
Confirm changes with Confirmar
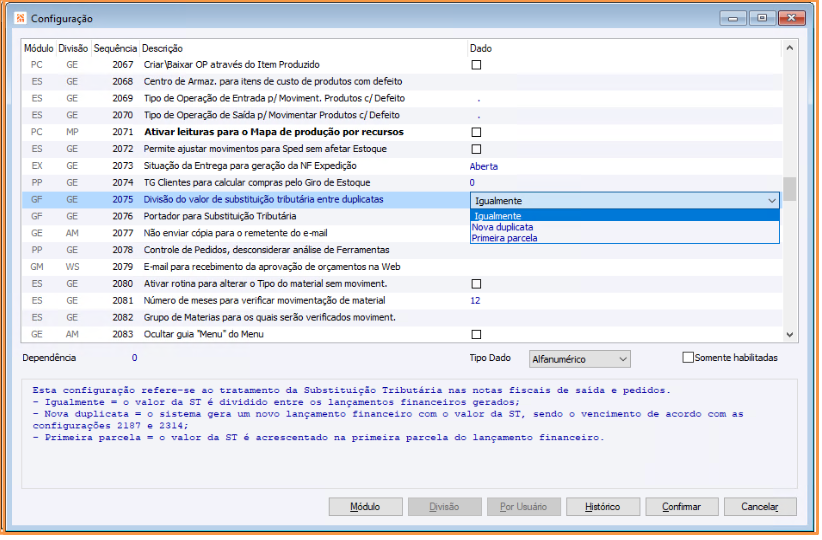pyautogui.click(x=683, y=508)
